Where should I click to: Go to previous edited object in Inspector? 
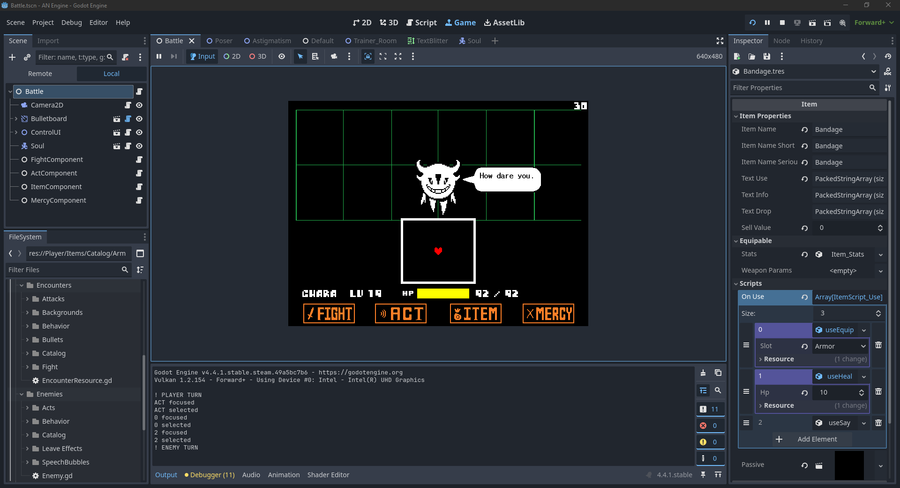(863, 56)
